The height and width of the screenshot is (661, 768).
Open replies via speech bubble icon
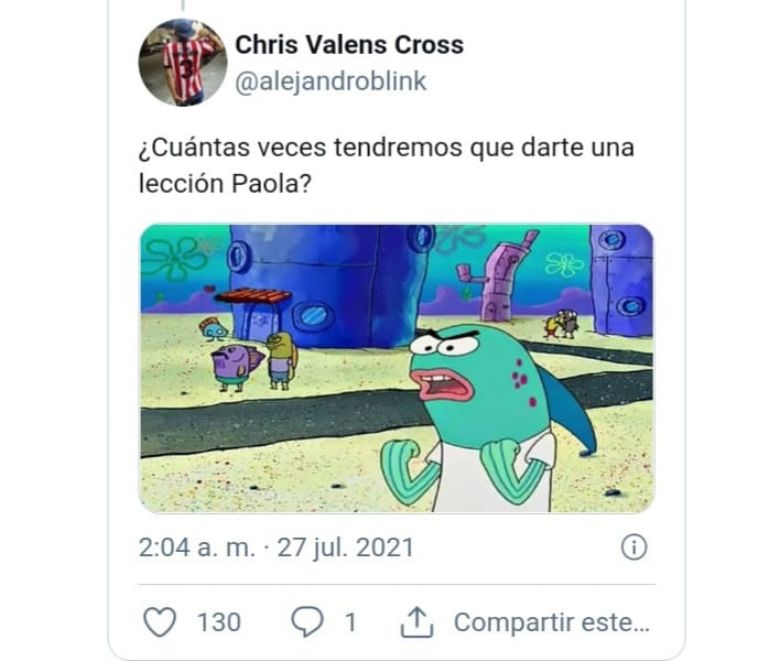pyautogui.click(x=307, y=622)
